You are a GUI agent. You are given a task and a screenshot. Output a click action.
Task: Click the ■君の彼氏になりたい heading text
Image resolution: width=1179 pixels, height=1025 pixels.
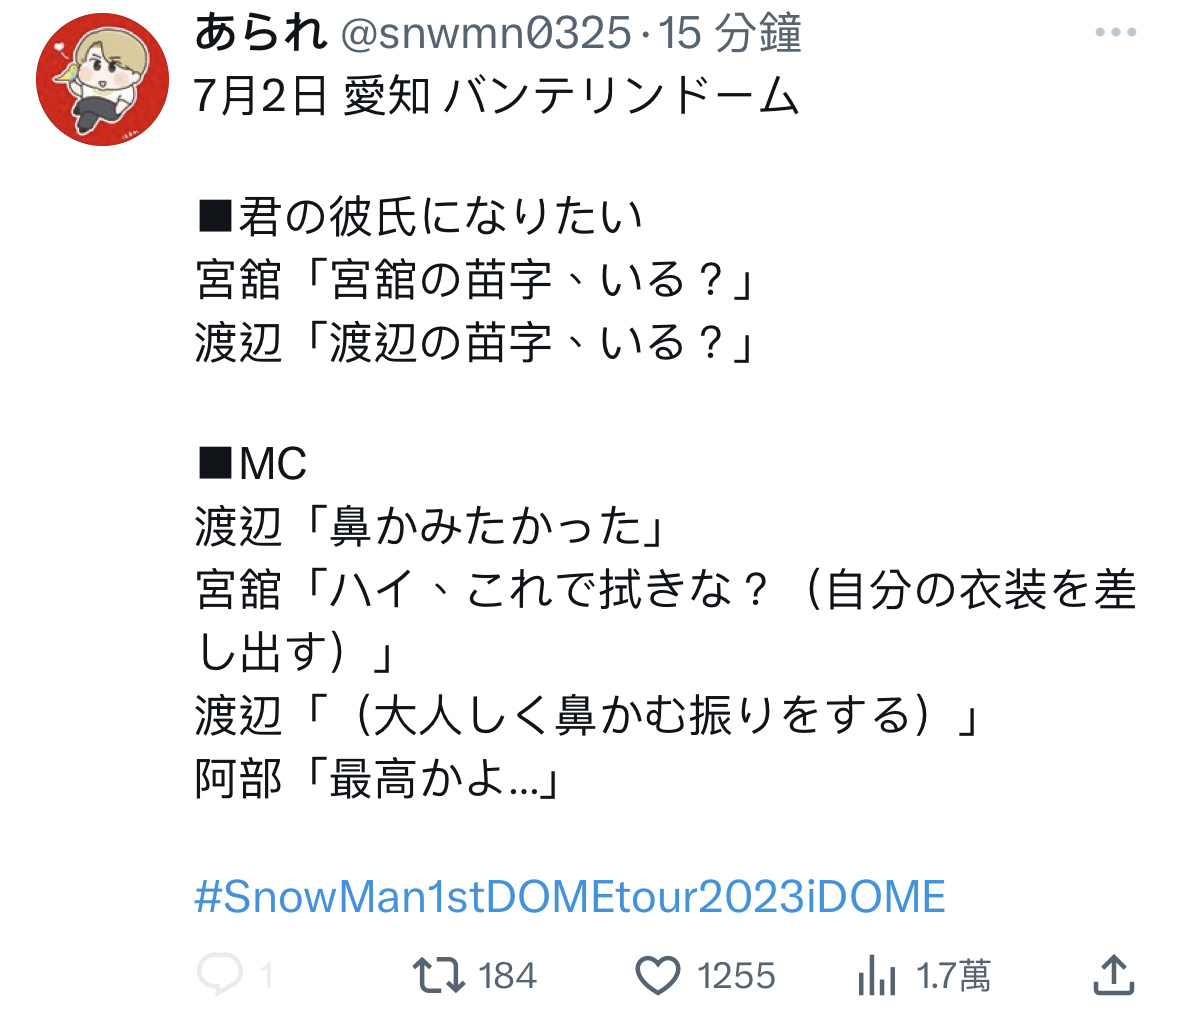pos(420,217)
